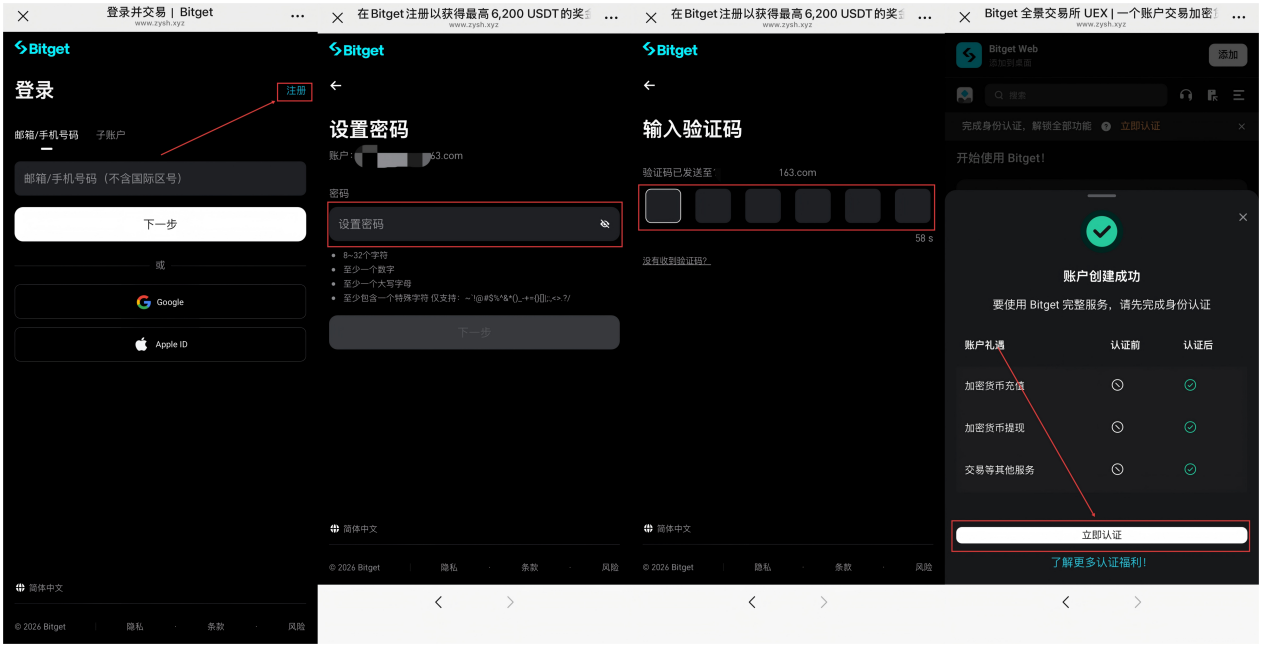Click the white 立即认证 button
1262x647 pixels.
pos(1102,535)
